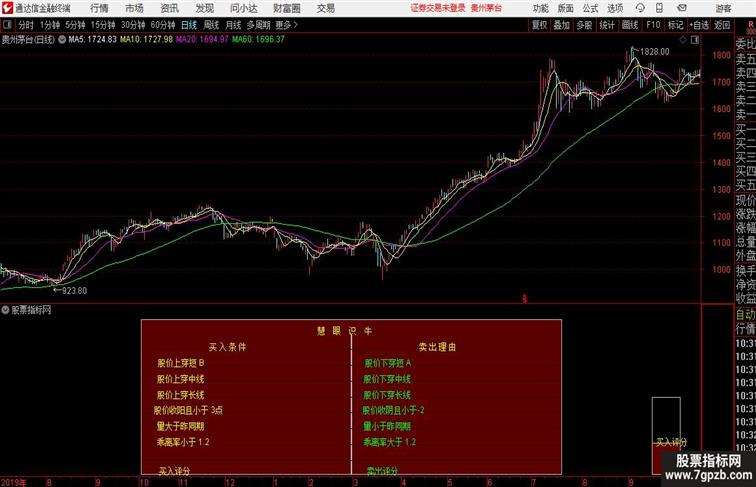
Task: Click the 通达信 red logo icon
Action: pos(7,8)
